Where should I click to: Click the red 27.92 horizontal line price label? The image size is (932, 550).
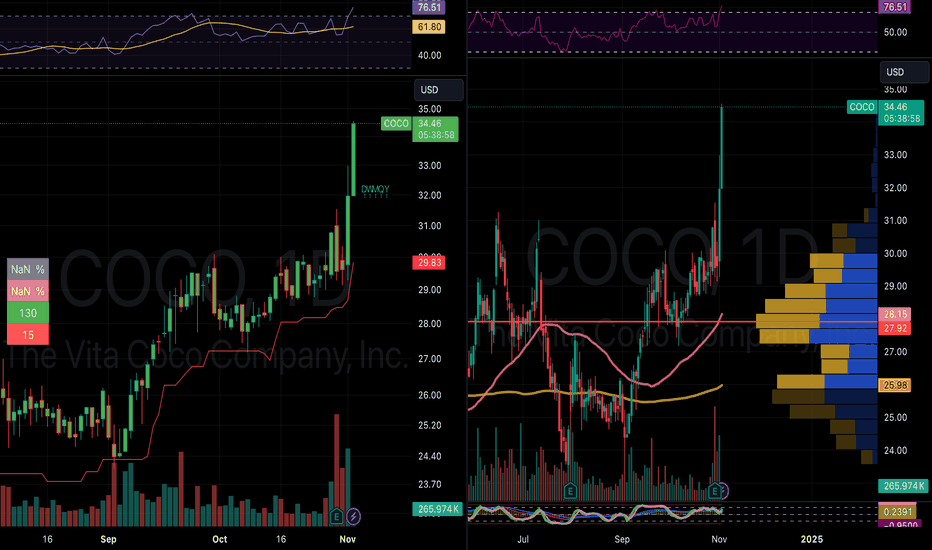tap(895, 328)
